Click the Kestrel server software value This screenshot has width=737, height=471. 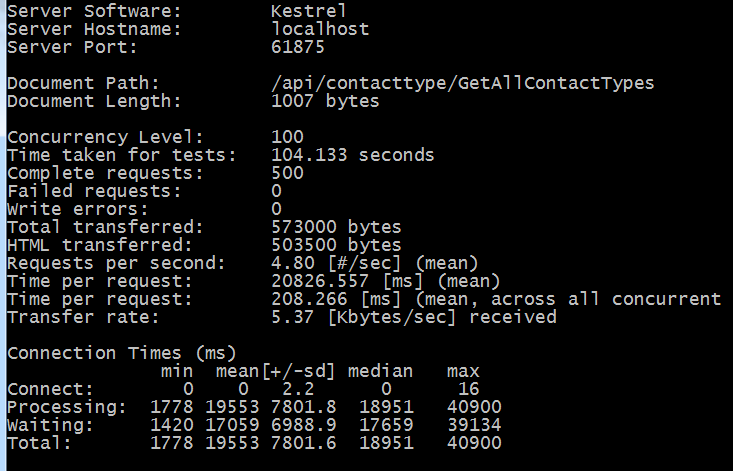click(308, 11)
